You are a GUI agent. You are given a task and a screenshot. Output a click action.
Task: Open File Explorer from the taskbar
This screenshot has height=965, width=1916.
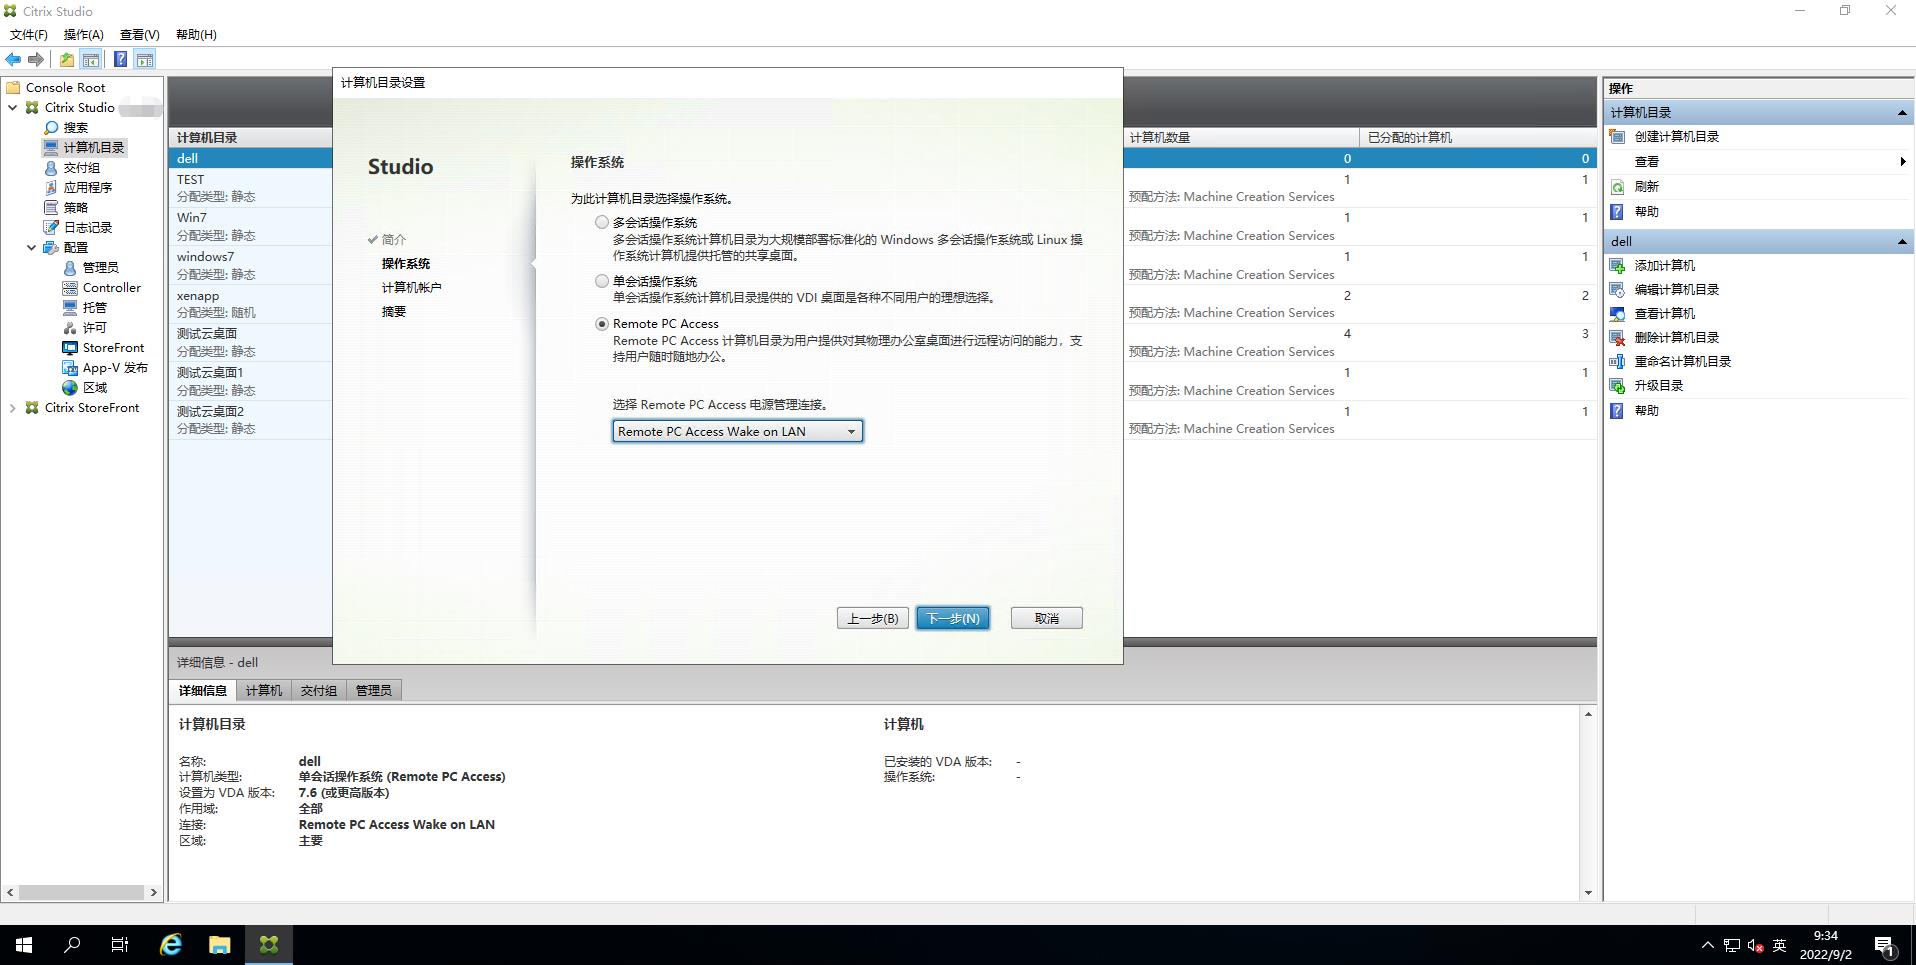pyautogui.click(x=220, y=944)
